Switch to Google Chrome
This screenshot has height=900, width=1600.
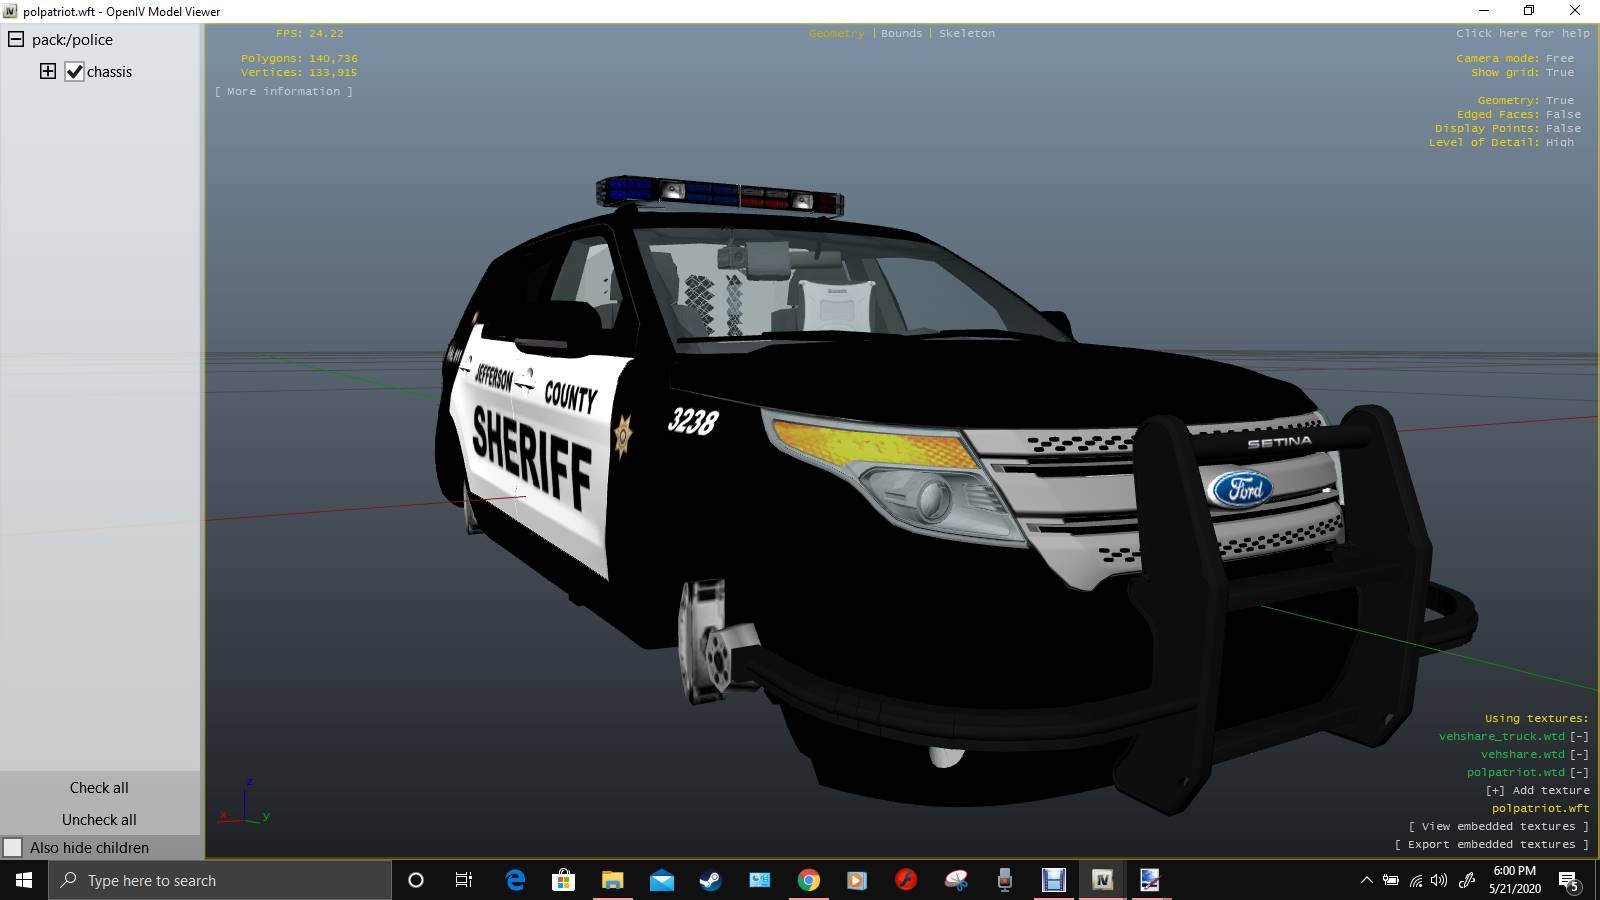click(x=809, y=880)
